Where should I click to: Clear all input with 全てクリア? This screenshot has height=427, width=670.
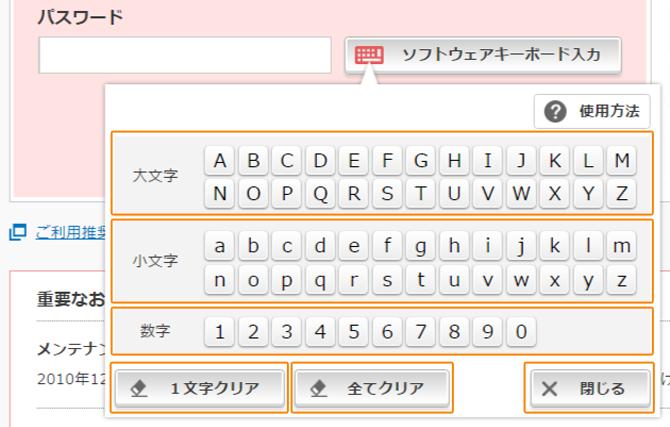click(371, 388)
